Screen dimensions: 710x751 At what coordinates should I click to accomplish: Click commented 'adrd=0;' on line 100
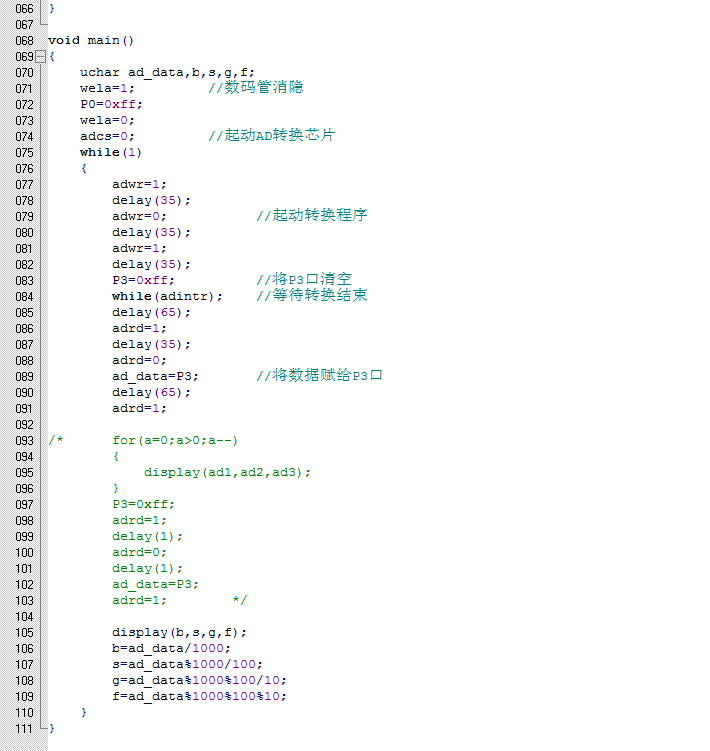(139, 553)
